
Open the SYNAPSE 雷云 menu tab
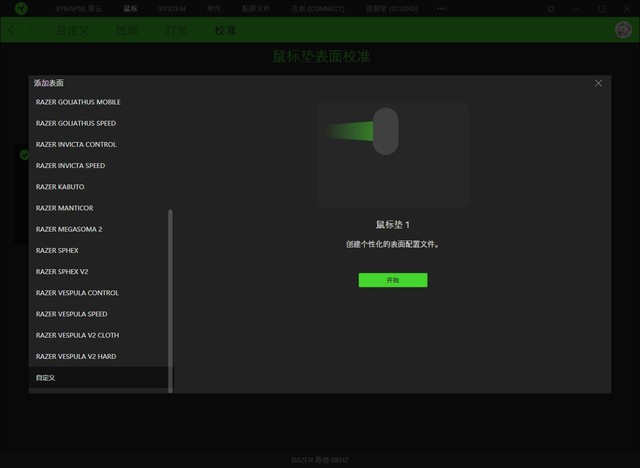[x=79, y=9]
